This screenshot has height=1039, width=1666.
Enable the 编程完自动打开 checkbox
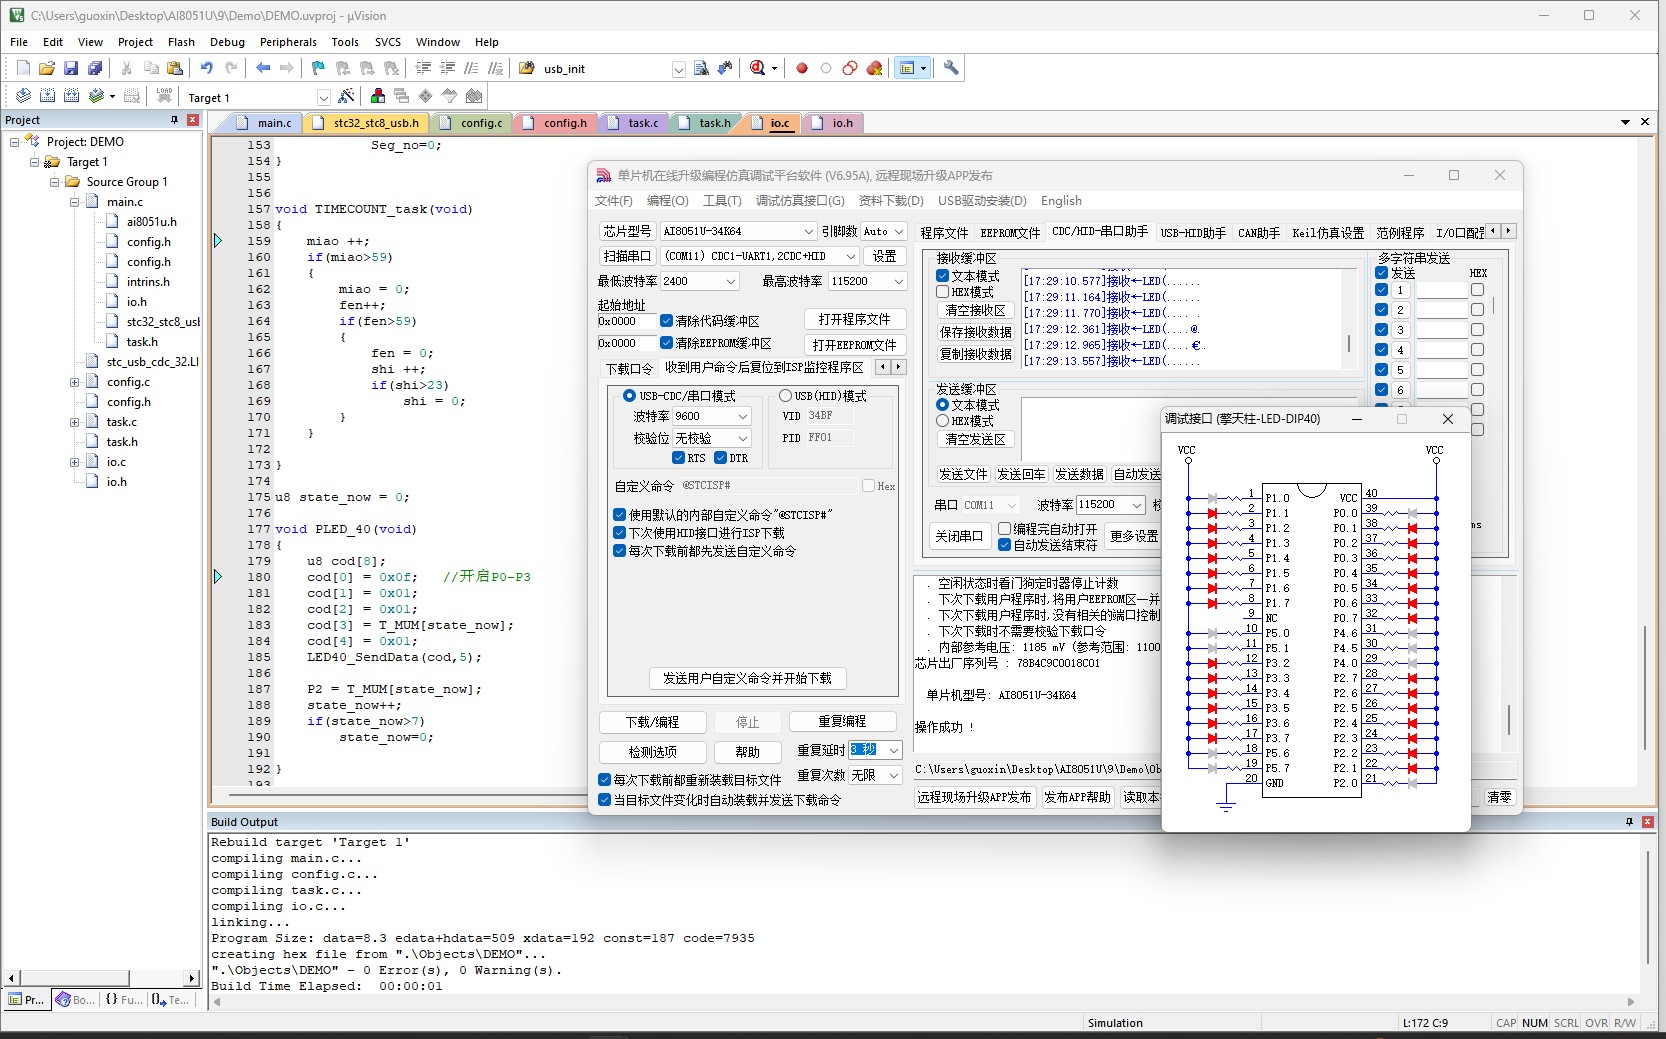coord(1004,529)
